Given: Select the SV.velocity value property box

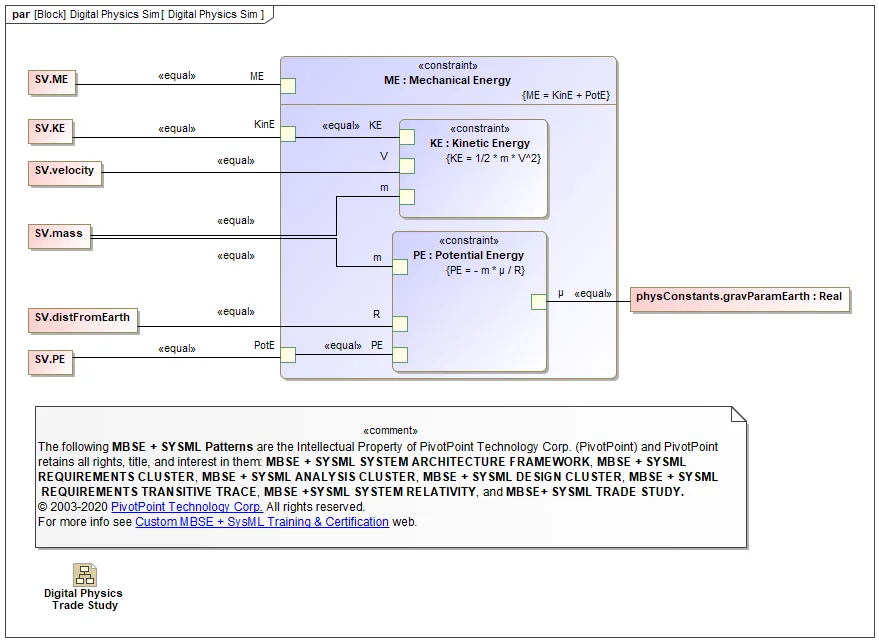Looking at the screenshot, I should tap(64, 173).
